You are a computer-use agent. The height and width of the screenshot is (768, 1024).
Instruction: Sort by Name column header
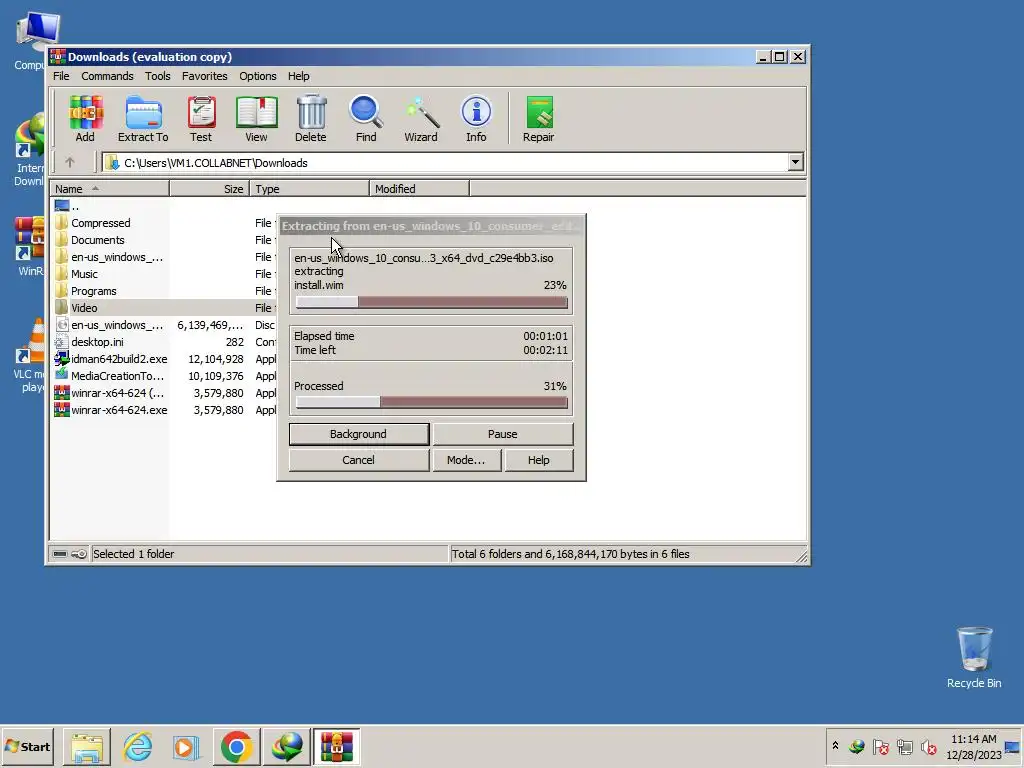coord(110,189)
